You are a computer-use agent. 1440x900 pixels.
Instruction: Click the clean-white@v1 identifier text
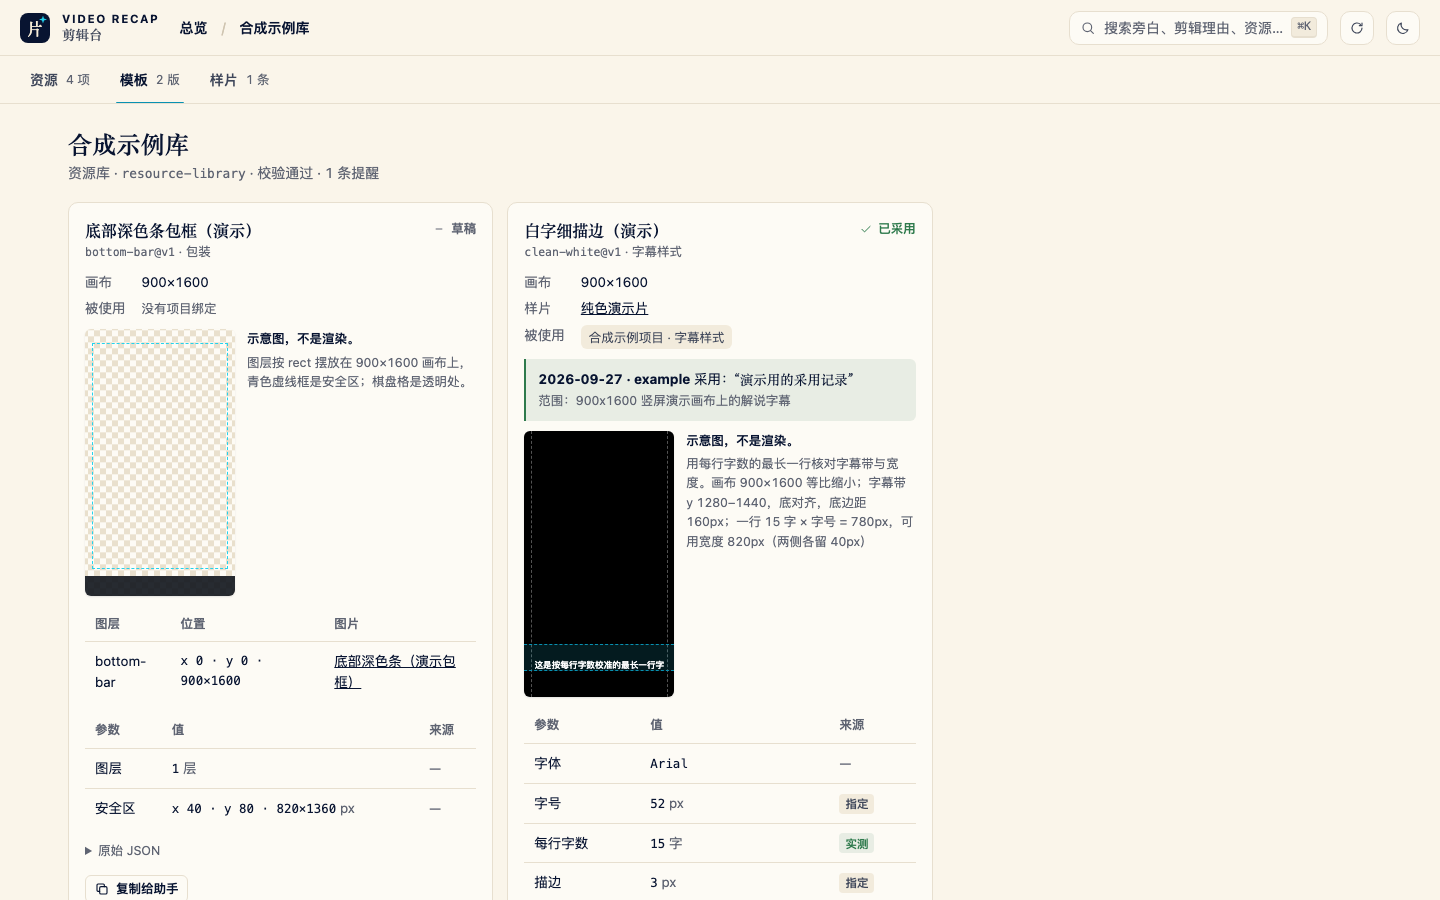point(572,252)
